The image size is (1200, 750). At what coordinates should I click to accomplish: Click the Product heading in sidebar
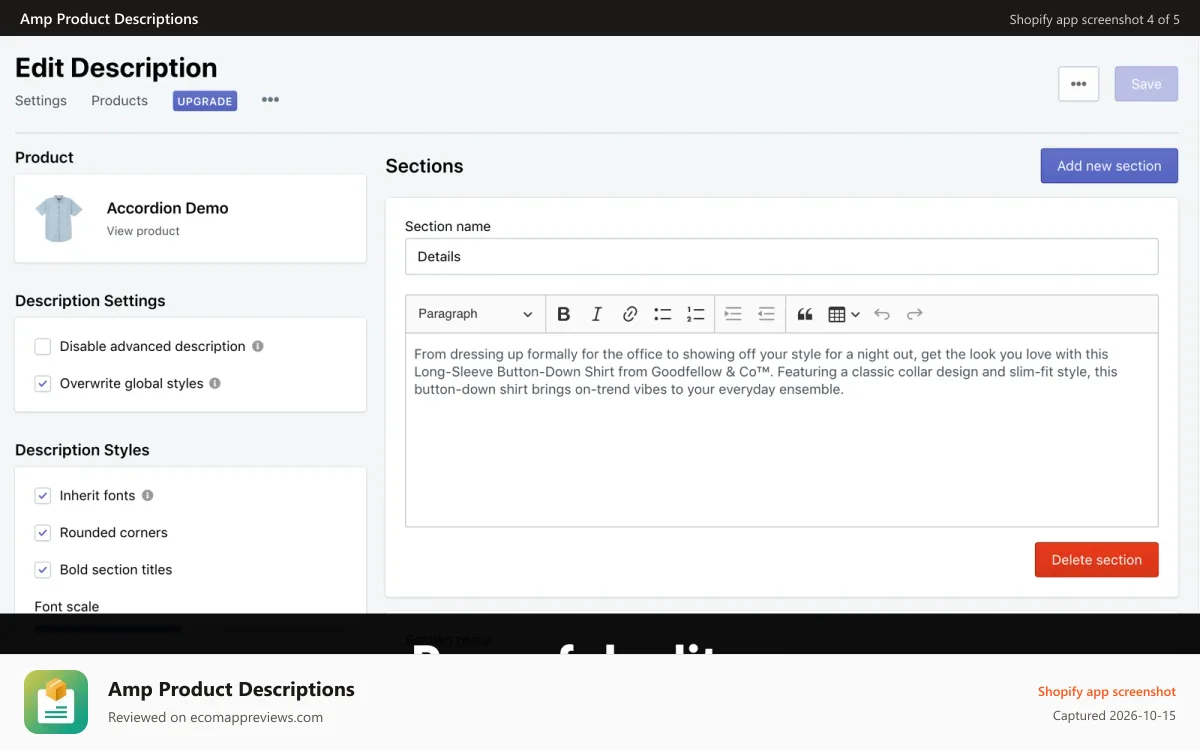tap(44, 157)
